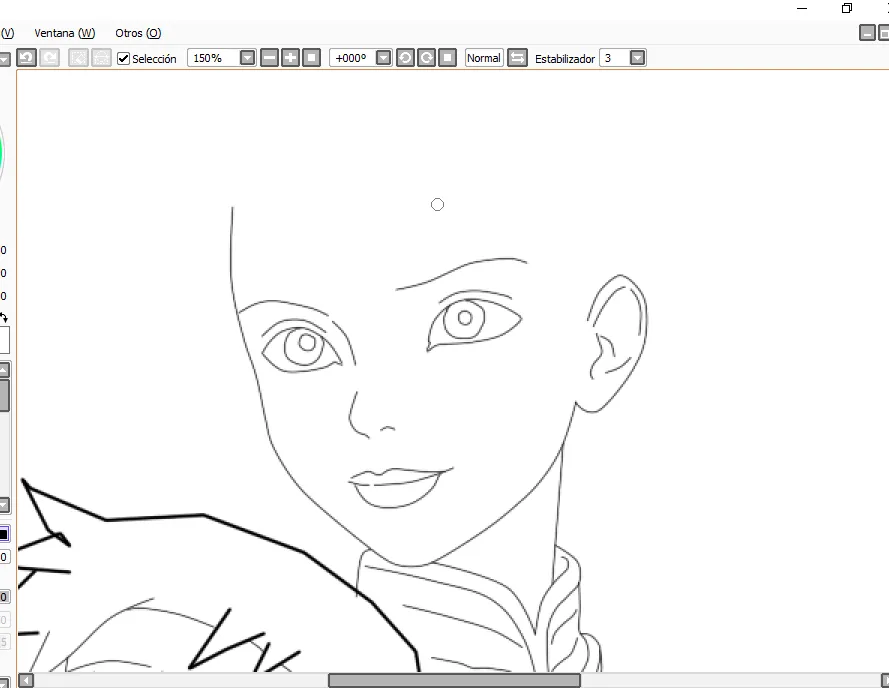889x688 pixels.
Task: Minimize the application window
Action: (x=802, y=8)
